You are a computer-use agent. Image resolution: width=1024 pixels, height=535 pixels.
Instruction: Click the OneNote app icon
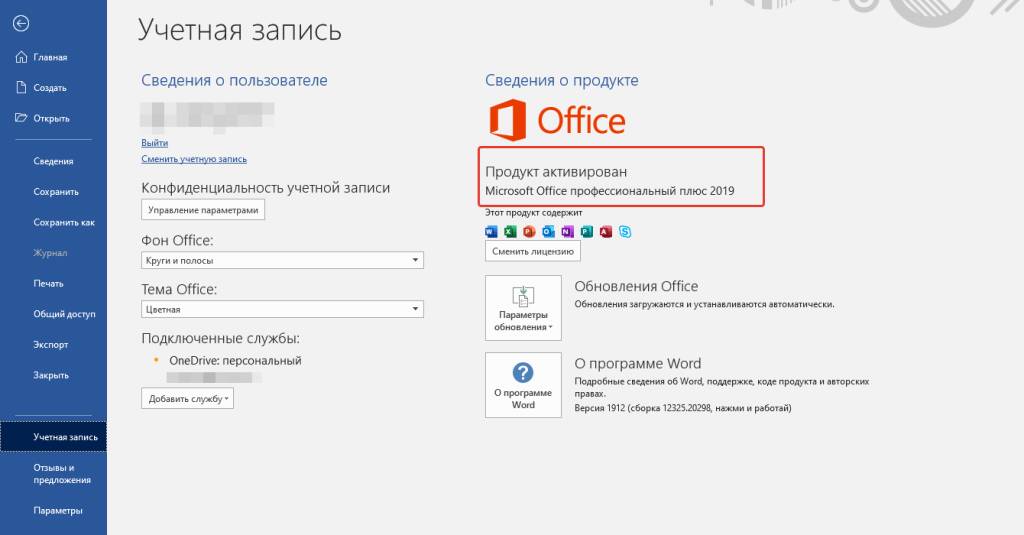pyautogui.click(x=568, y=231)
